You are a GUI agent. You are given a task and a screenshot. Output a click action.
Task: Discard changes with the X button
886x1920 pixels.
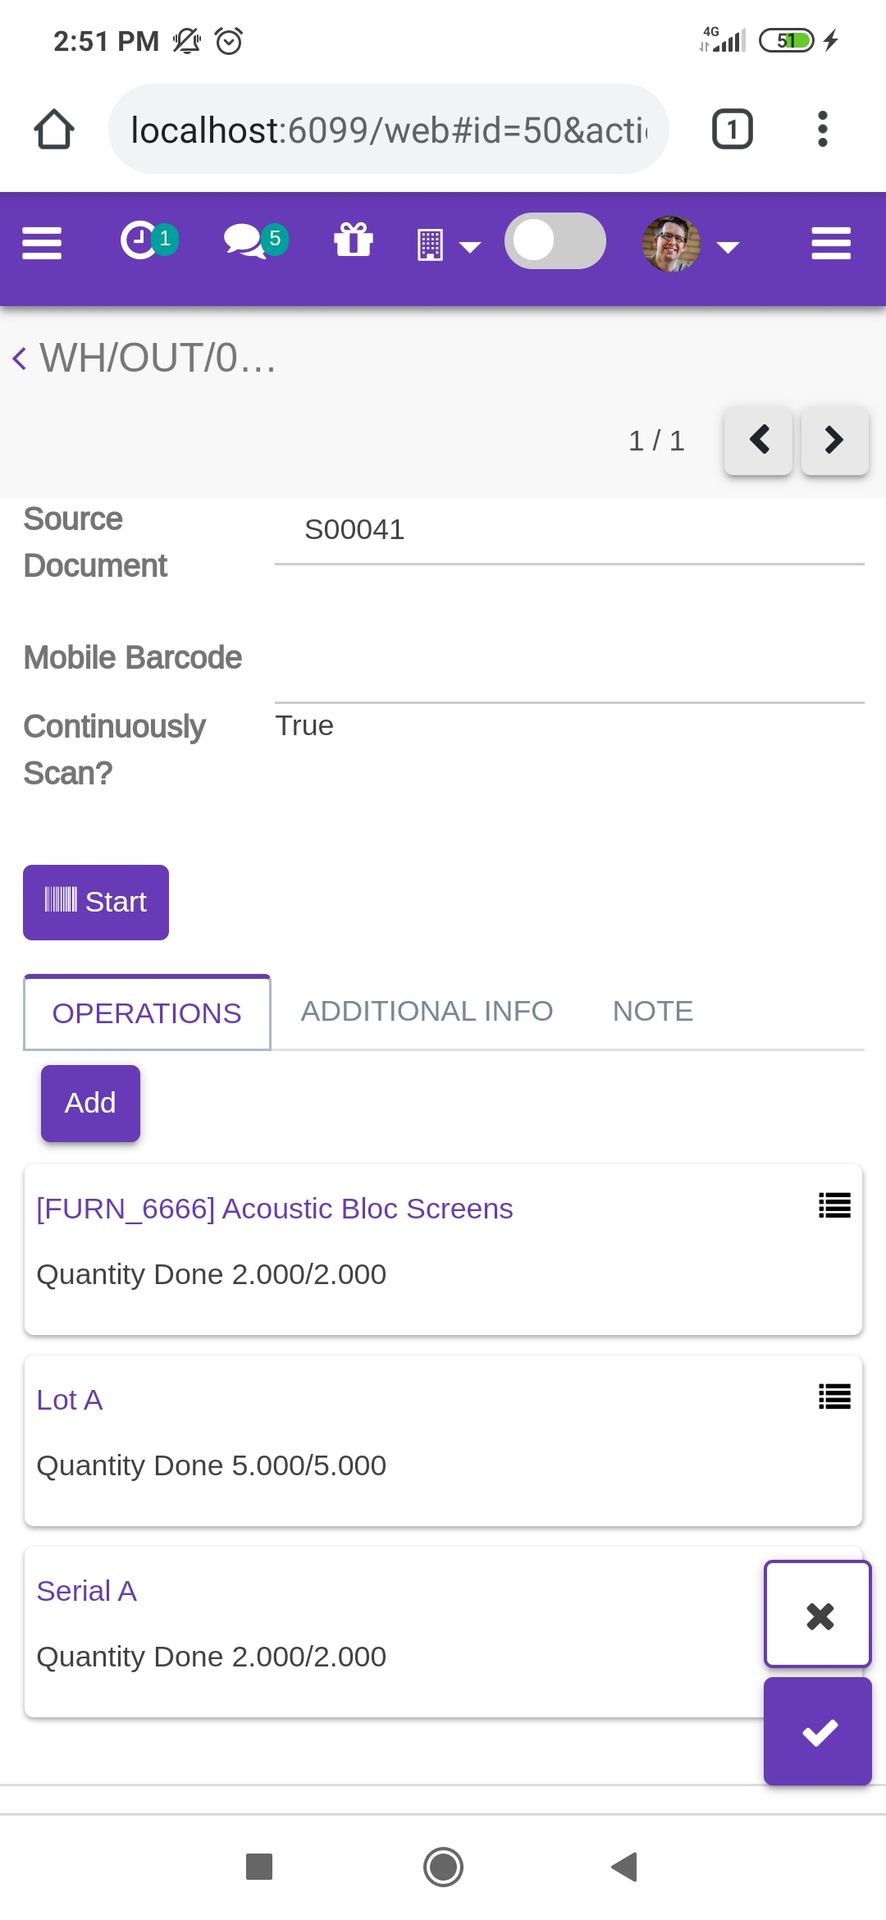[818, 1615]
